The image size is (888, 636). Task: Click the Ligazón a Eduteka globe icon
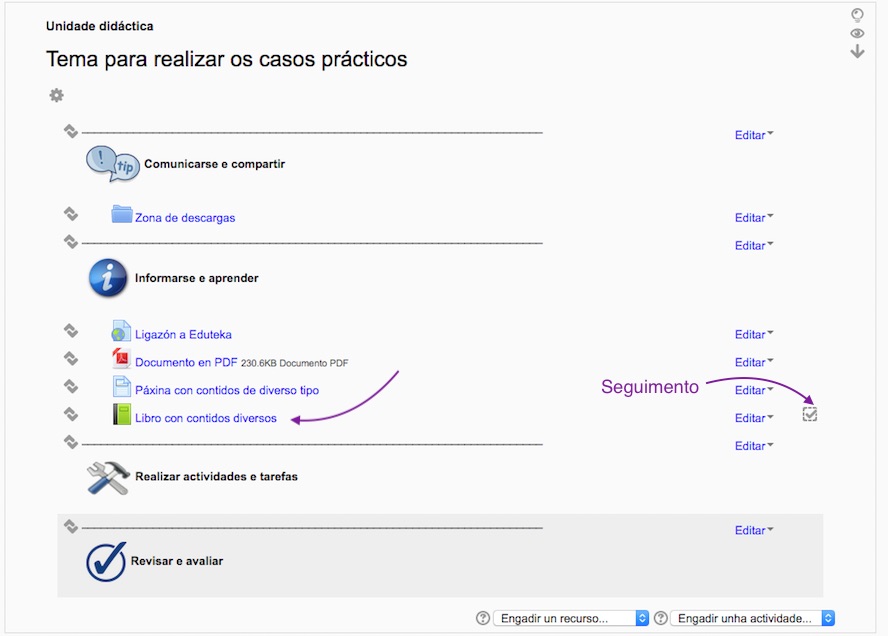(122, 332)
